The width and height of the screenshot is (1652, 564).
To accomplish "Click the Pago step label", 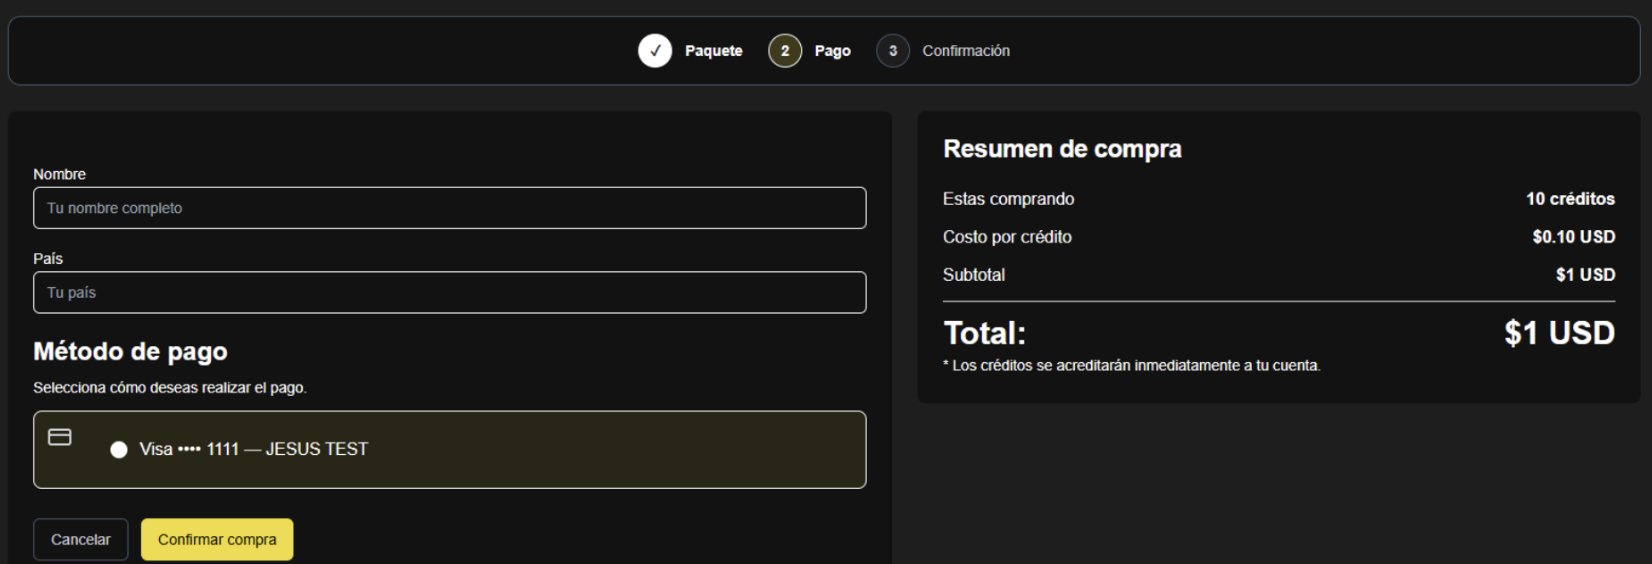I will click(x=832, y=51).
